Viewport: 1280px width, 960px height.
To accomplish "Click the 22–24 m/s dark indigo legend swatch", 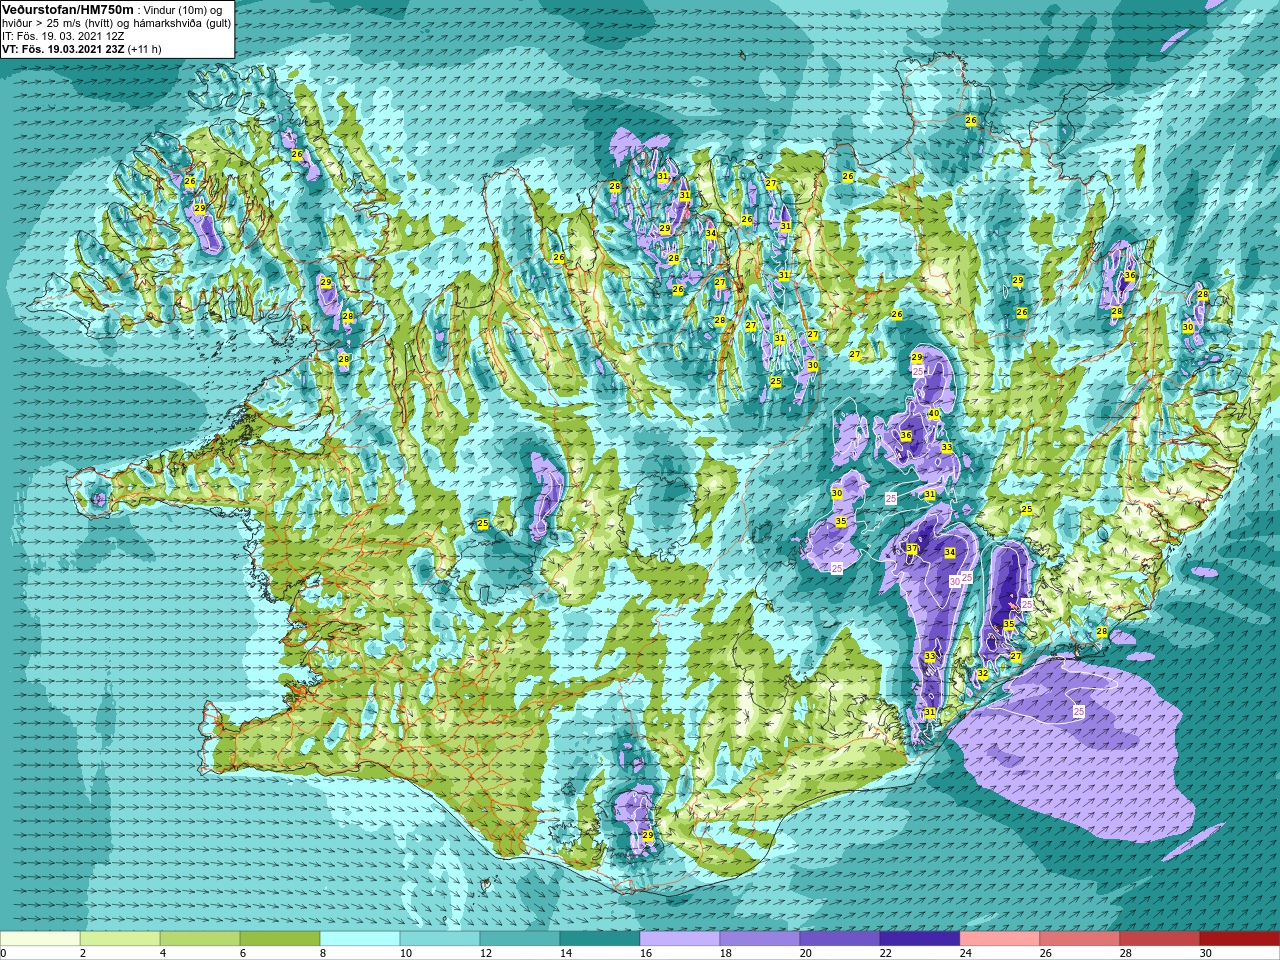I will [920, 939].
